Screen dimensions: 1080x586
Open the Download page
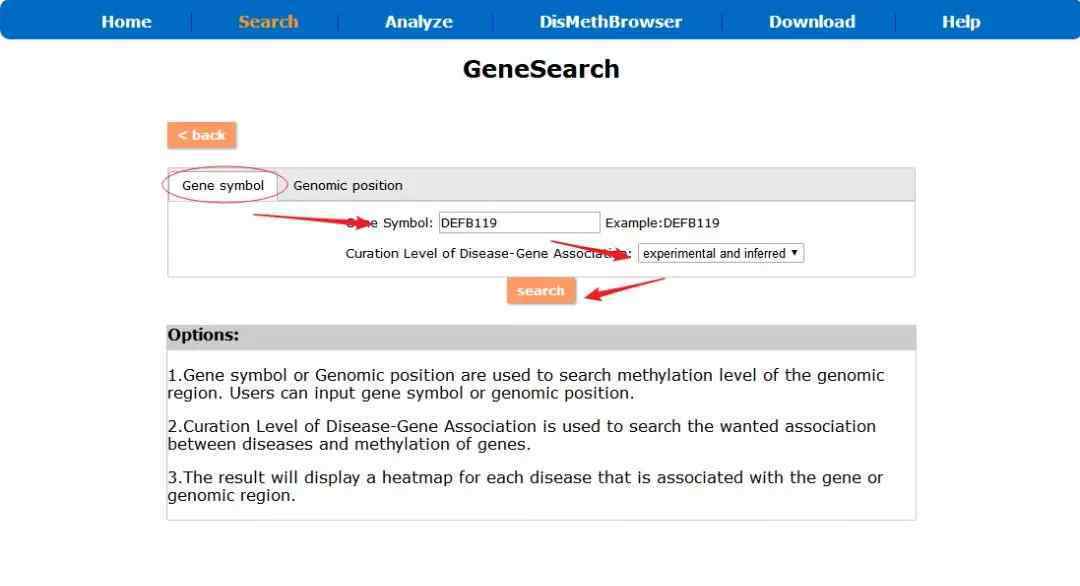[811, 22]
